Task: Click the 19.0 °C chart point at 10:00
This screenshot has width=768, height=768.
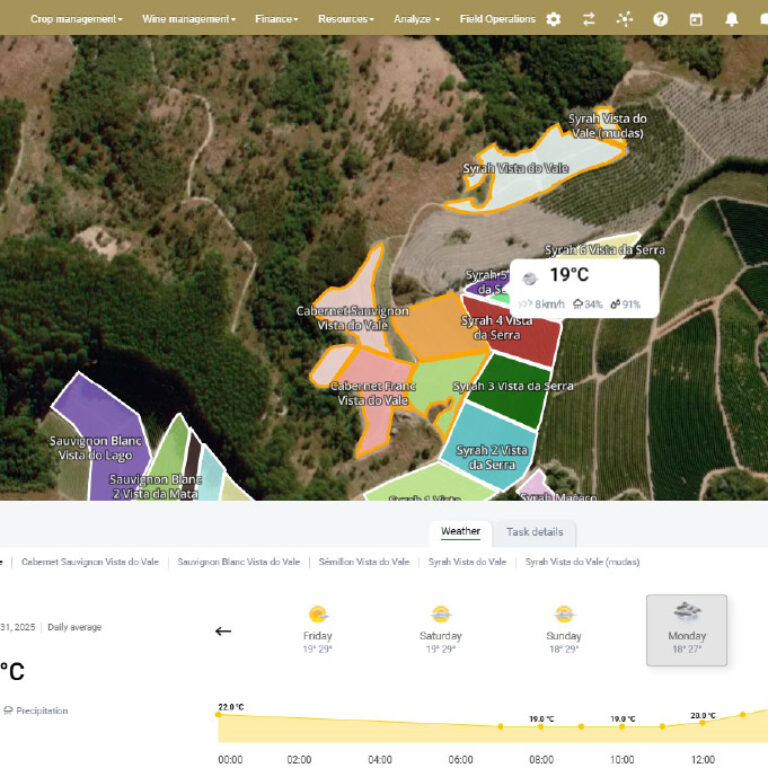Action: click(x=622, y=726)
